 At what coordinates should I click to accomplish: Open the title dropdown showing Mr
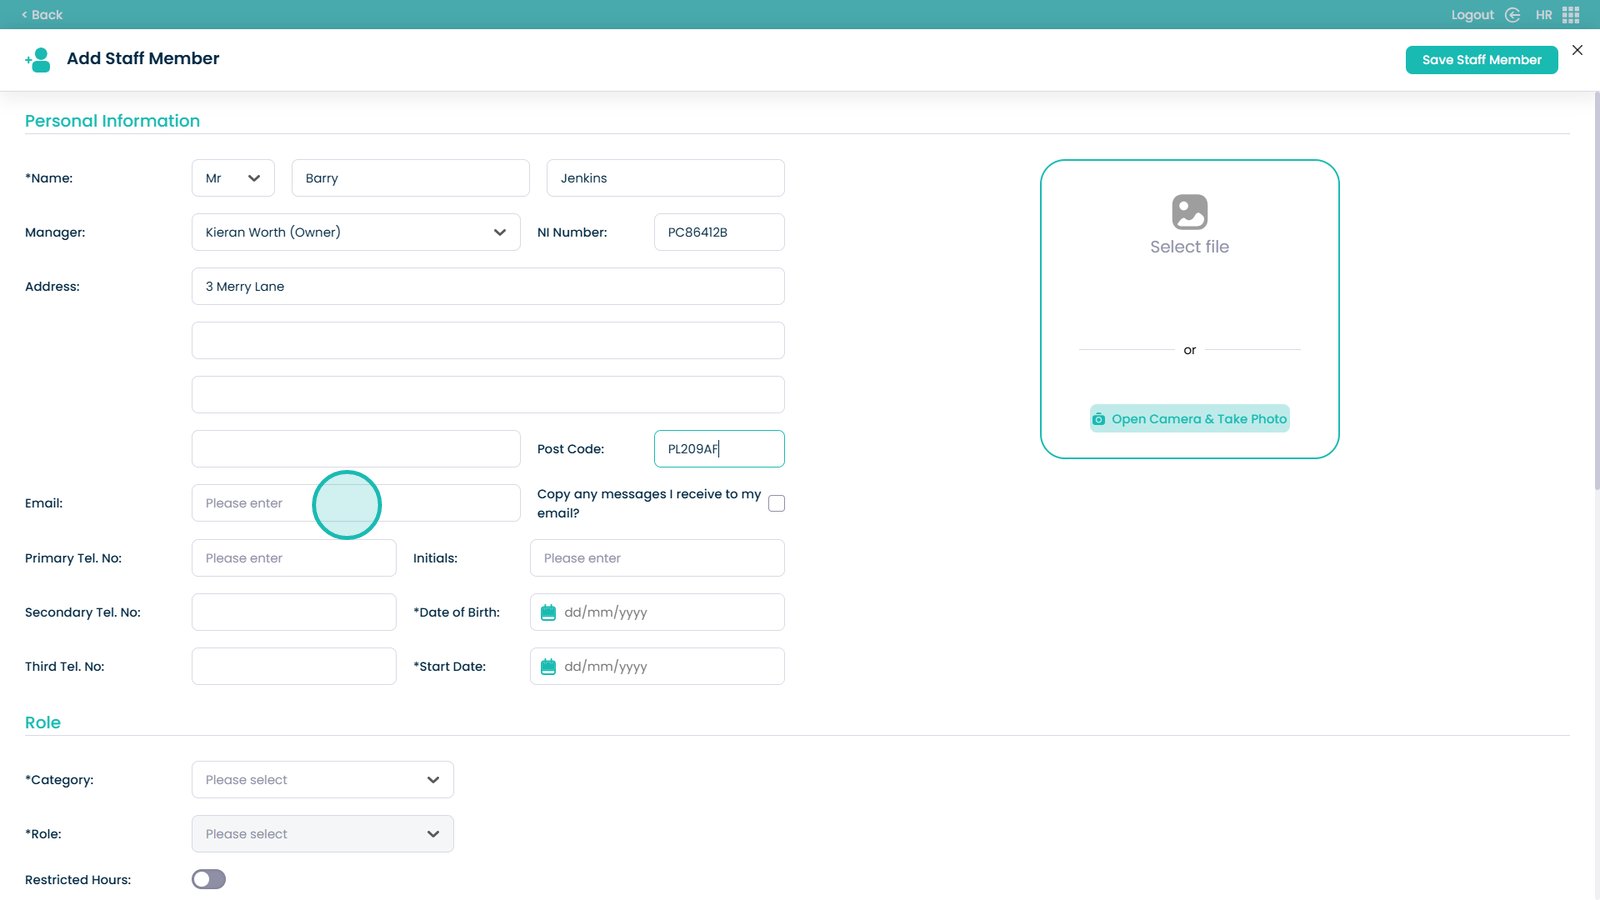[233, 178]
